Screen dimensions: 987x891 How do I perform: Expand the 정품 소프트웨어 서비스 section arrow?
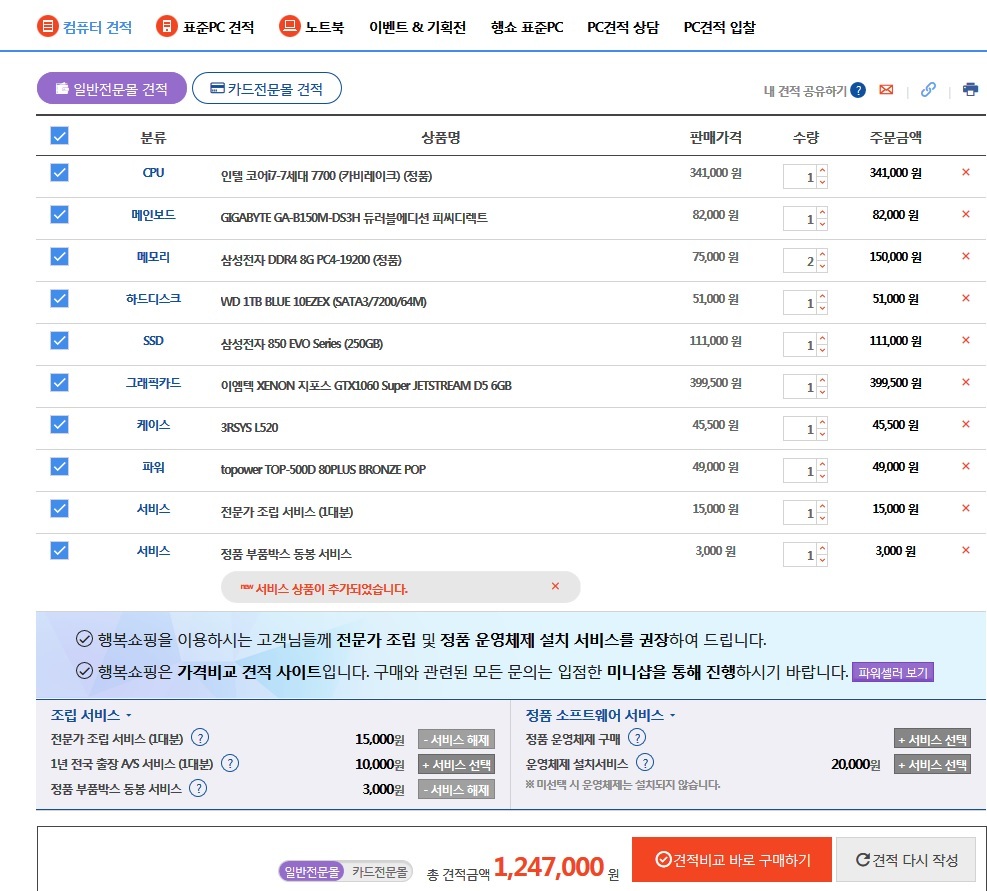[x=672, y=716]
